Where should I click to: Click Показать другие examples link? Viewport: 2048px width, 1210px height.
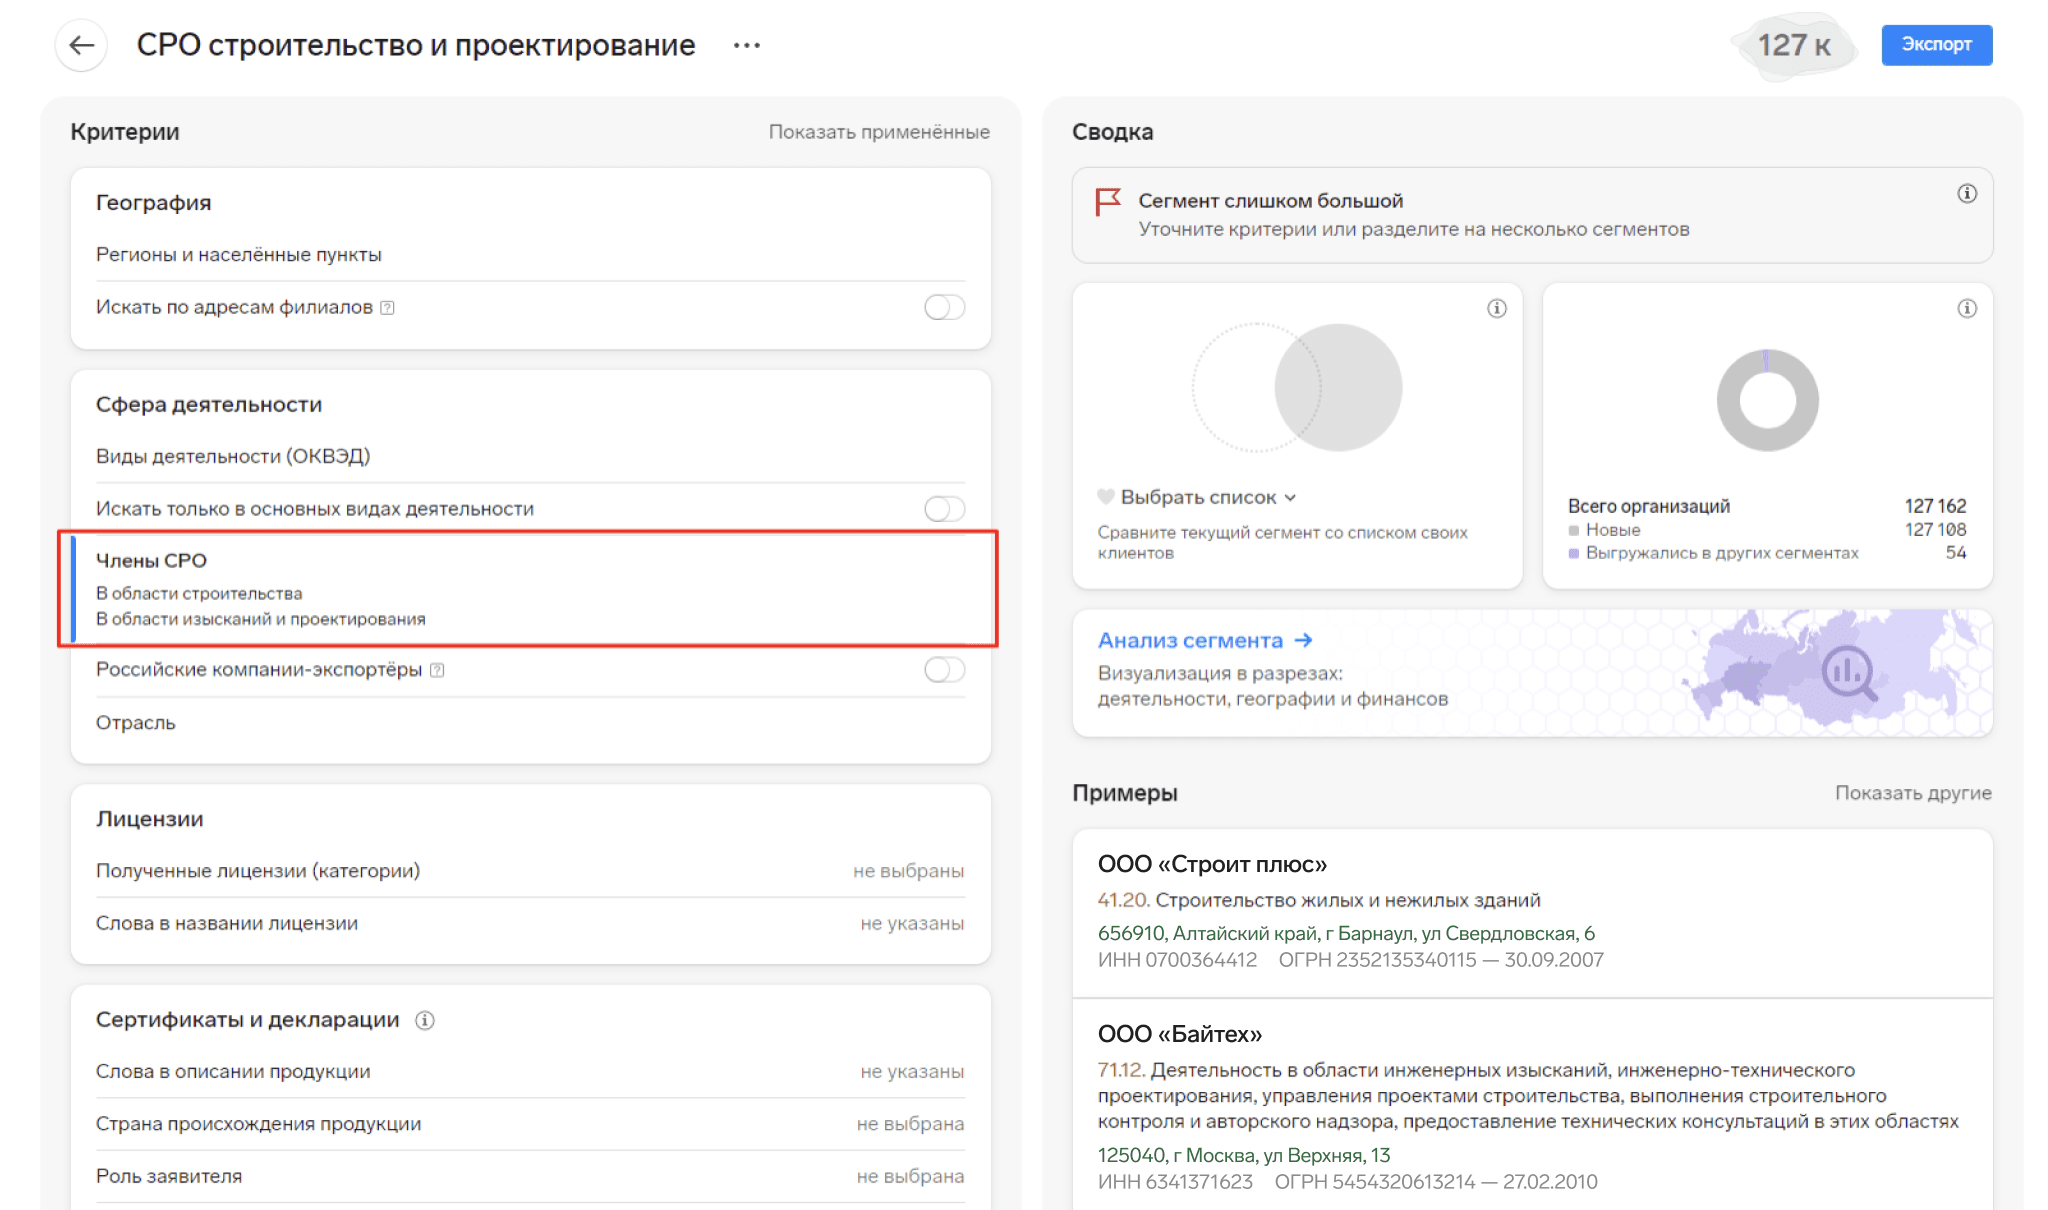click(x=1912, y=793)
